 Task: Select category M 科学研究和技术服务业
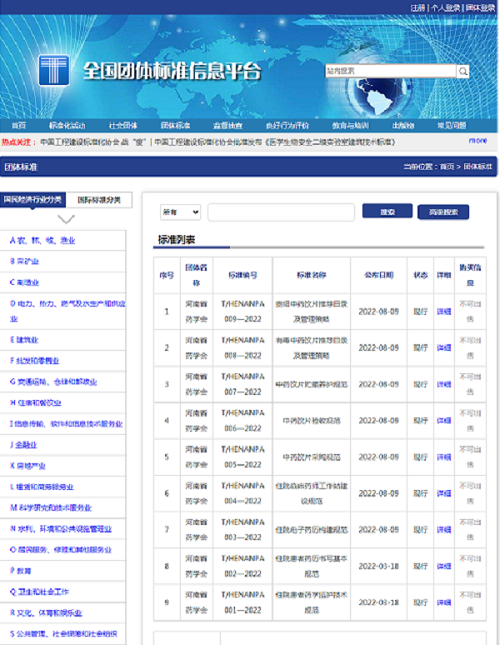click(x=51, y=508)
